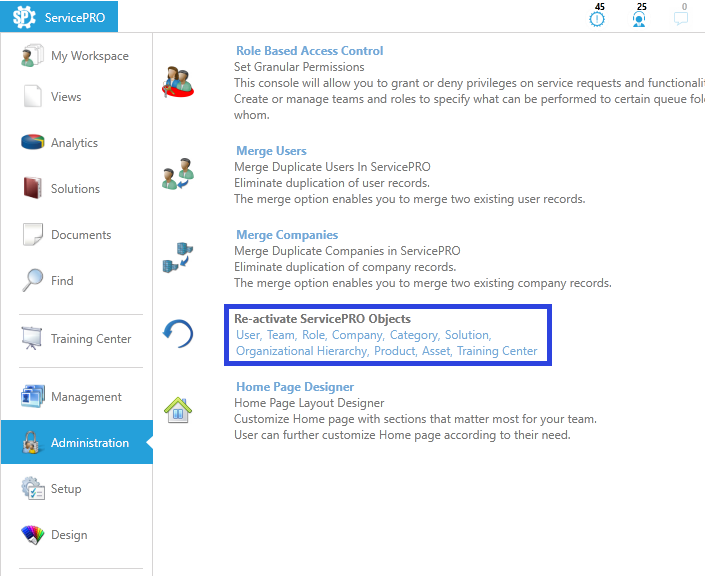Re-activate Team objects link

pos(281,335)
